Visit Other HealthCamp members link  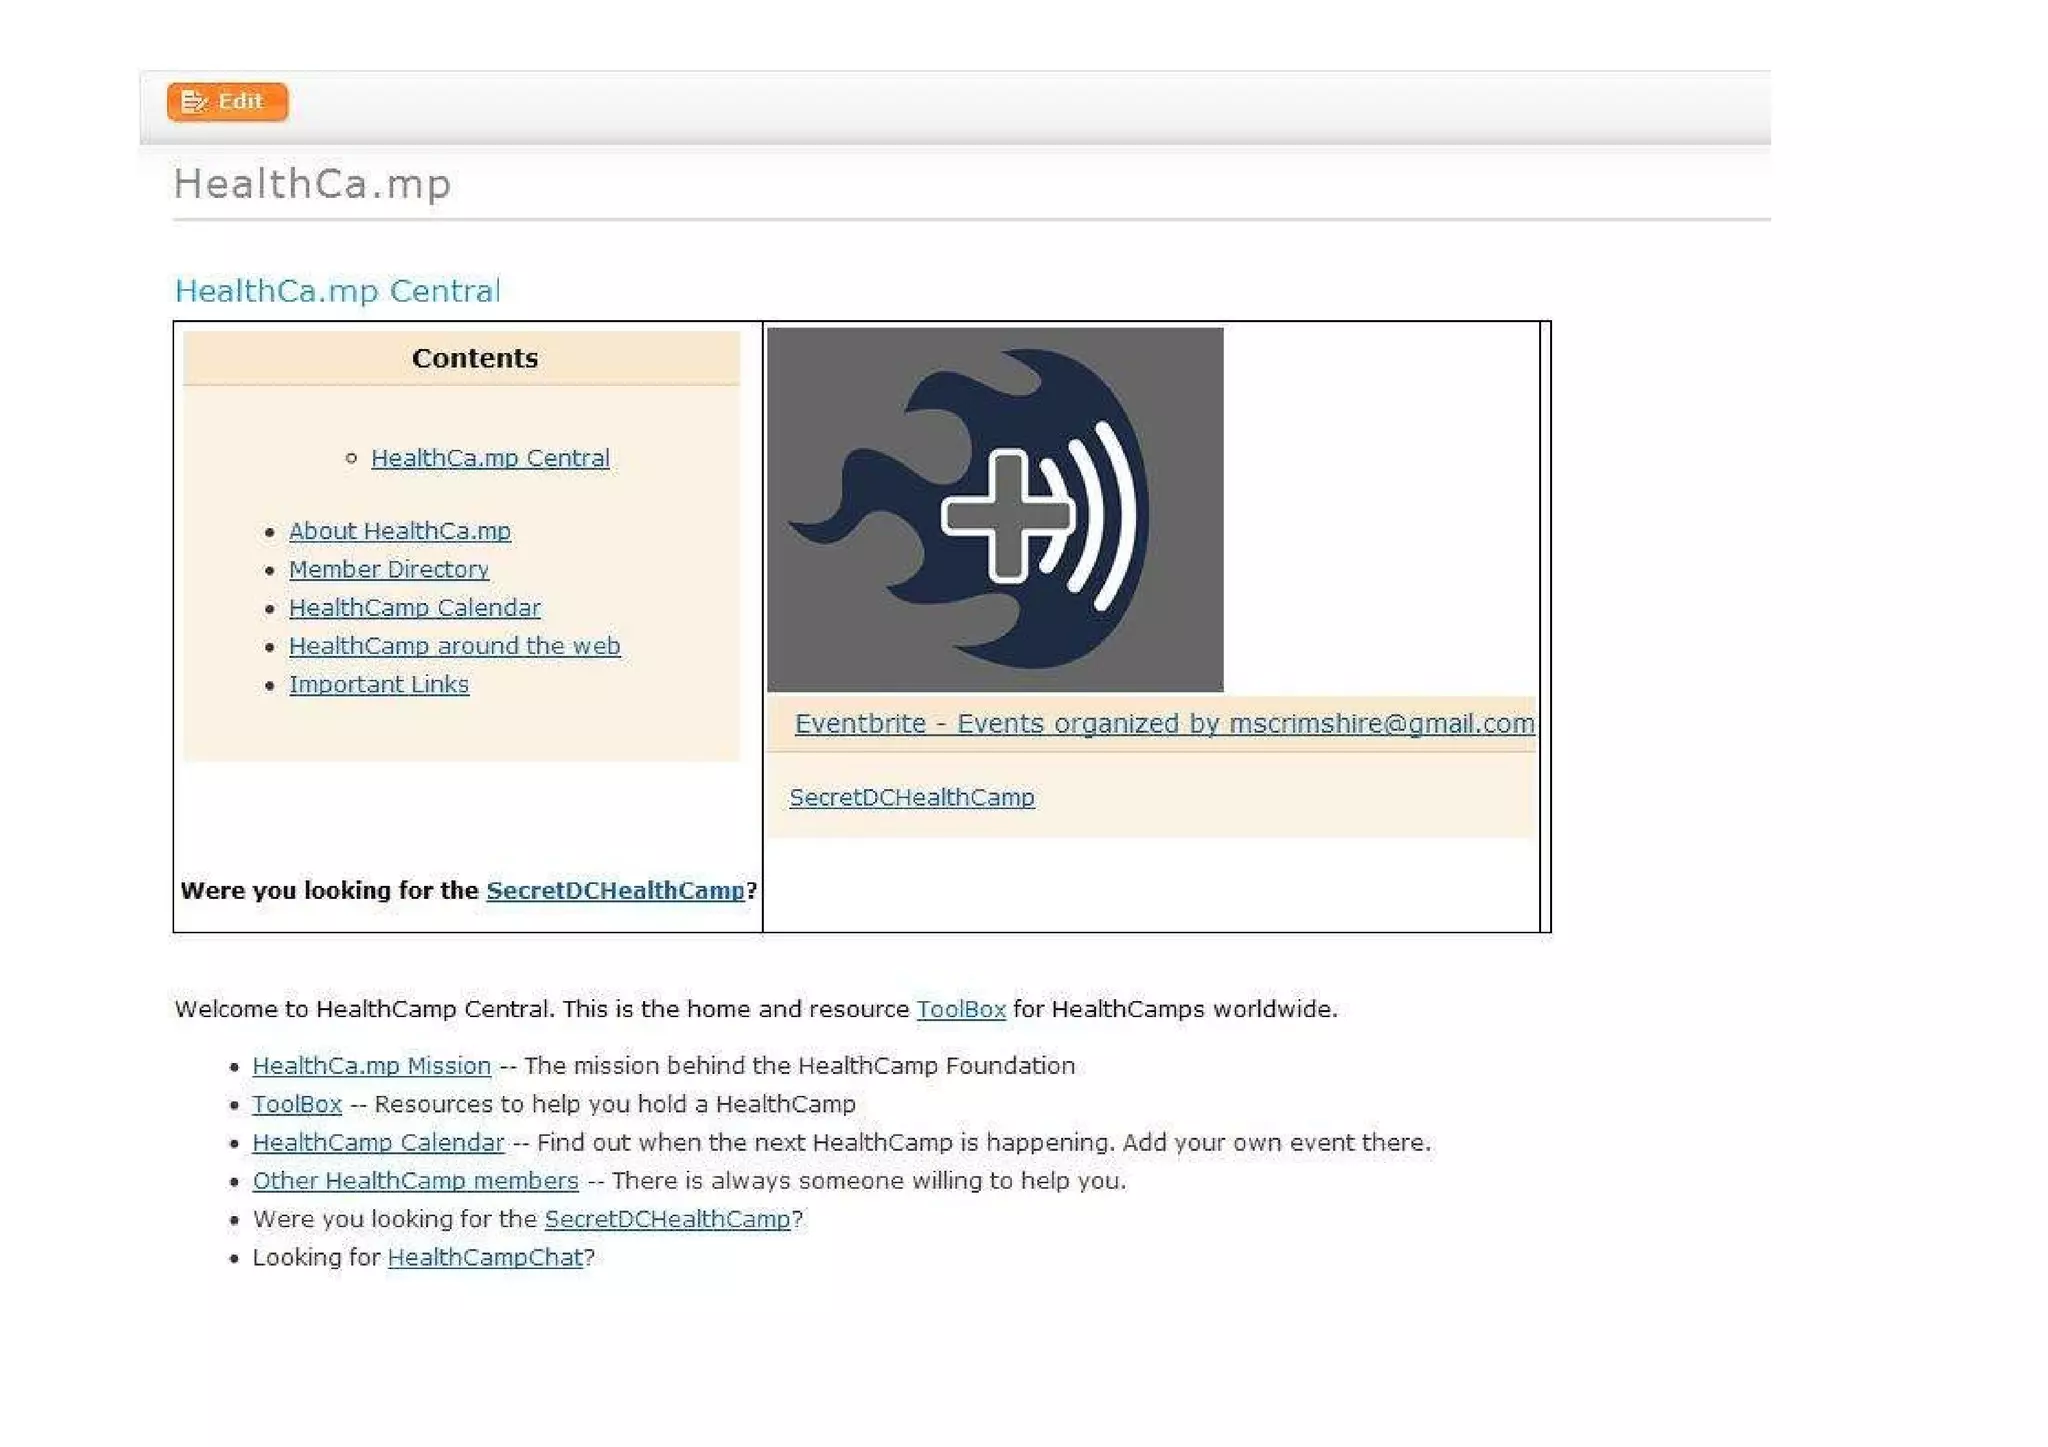[415, 1181]
